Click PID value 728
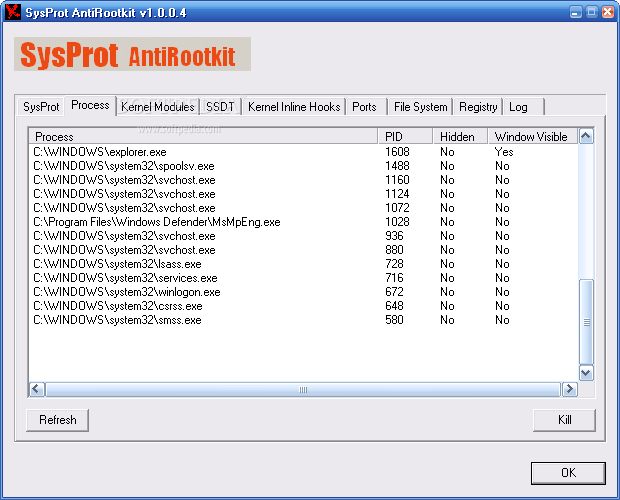620x500 pixels. point(394,264)
